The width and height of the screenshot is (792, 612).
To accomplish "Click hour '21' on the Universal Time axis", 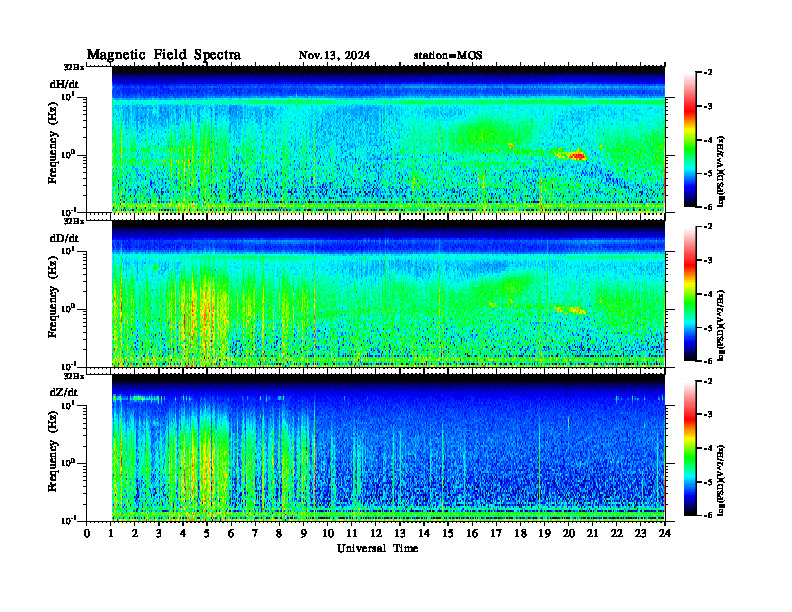I will click(592, 534).
